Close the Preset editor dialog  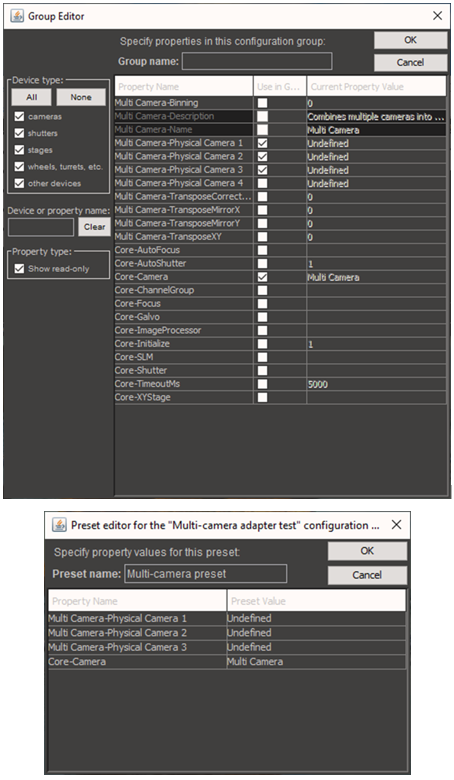pyautogui.click(x=396, y=525)
